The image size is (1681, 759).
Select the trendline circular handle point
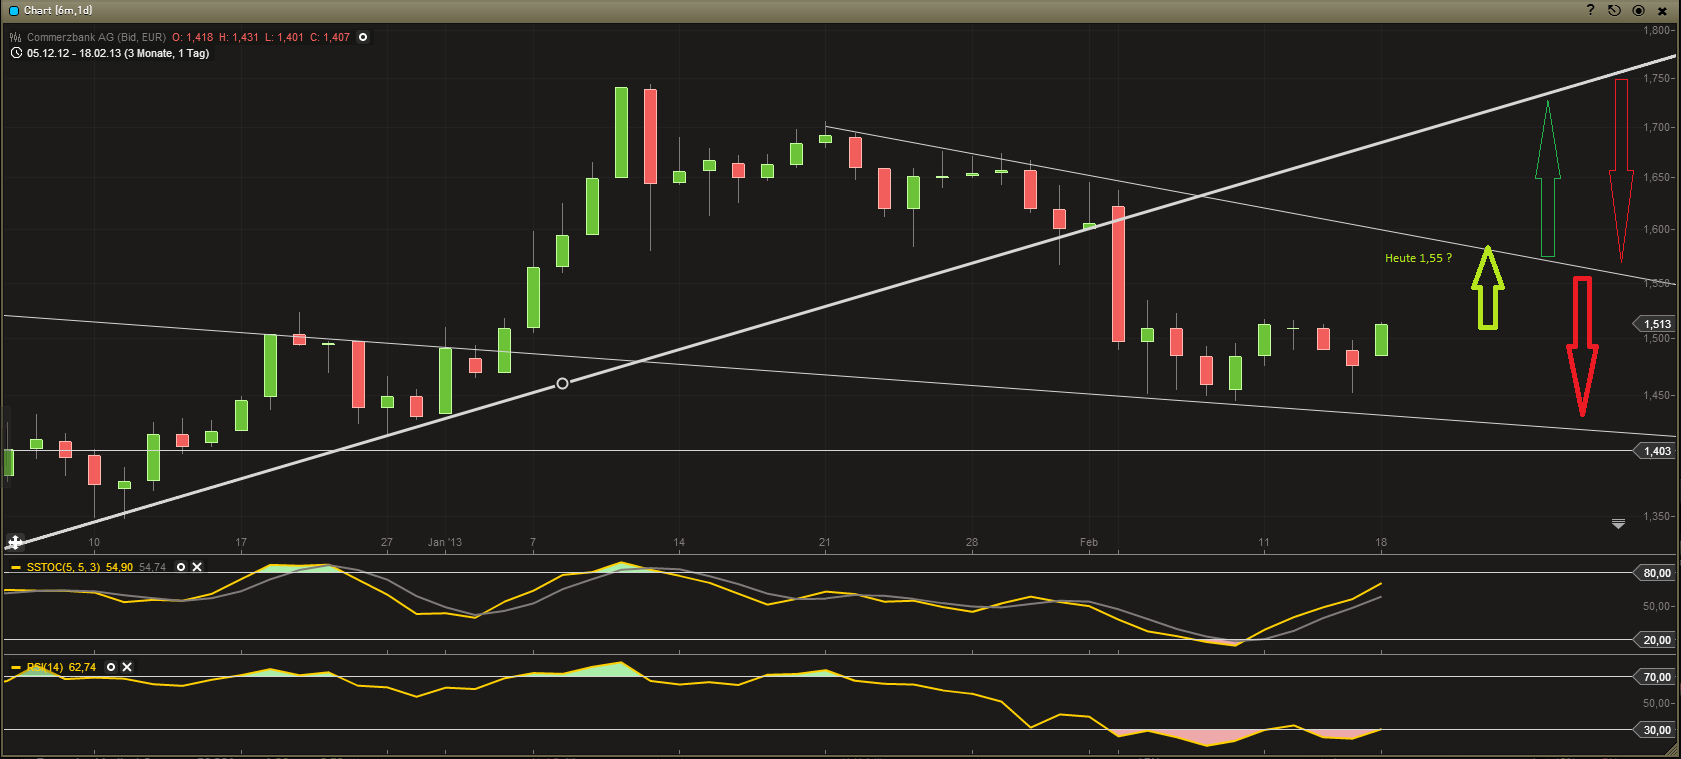(562, 383)
